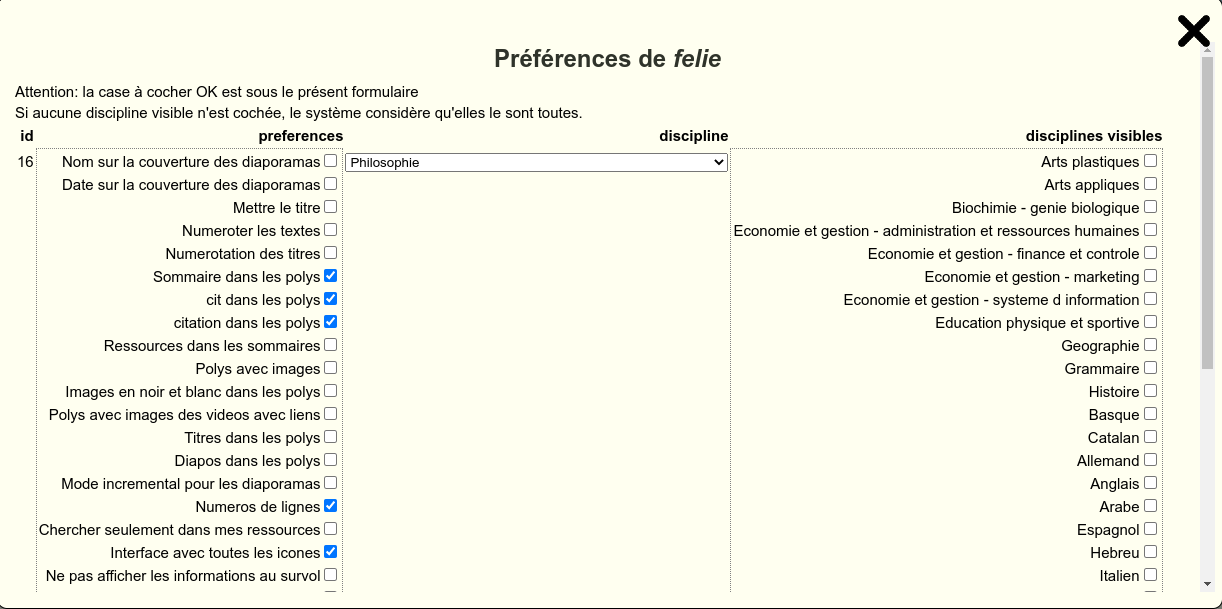Disable the Numeros de lignes checkbox
The height and width of the screenshot is (609, 1222).
330,506
